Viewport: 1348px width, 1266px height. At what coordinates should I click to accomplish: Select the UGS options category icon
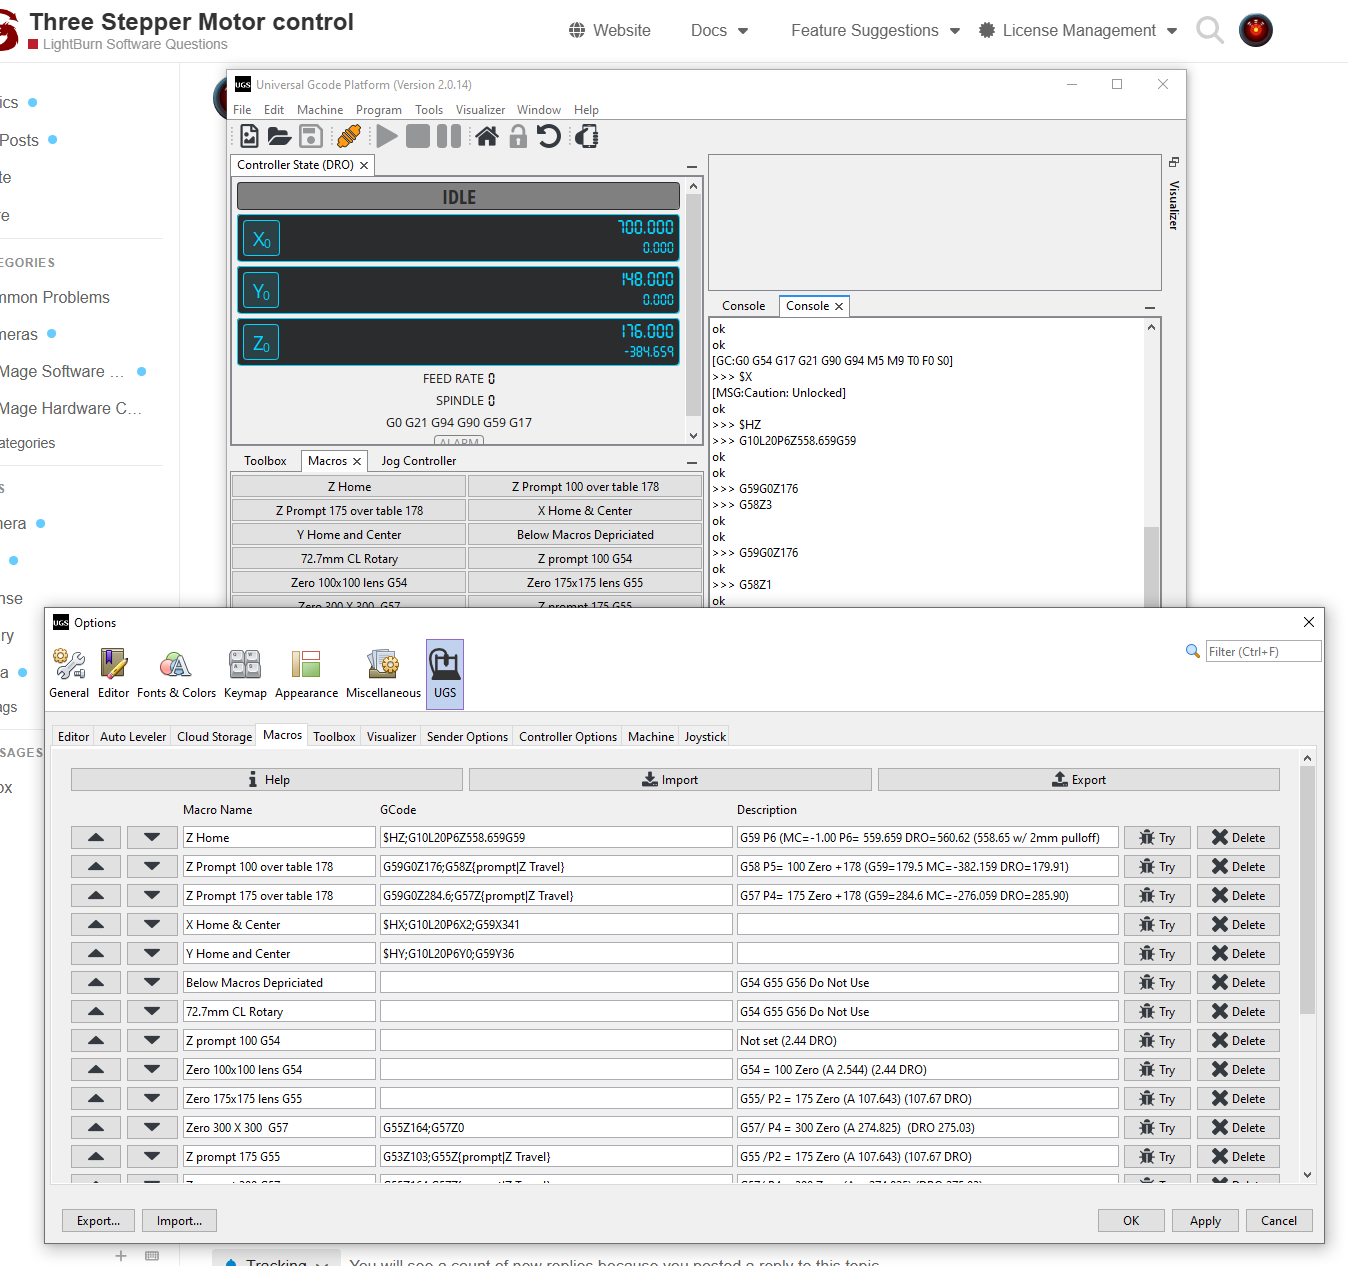[x=445, y=674]
